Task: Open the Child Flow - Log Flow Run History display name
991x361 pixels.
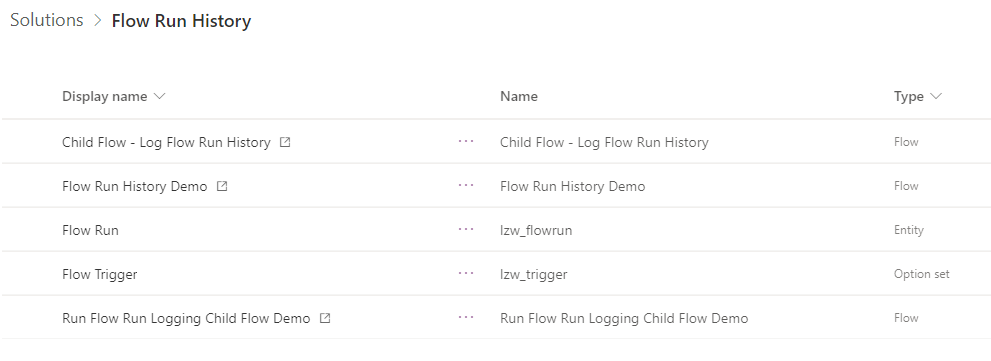Action: 166,142
